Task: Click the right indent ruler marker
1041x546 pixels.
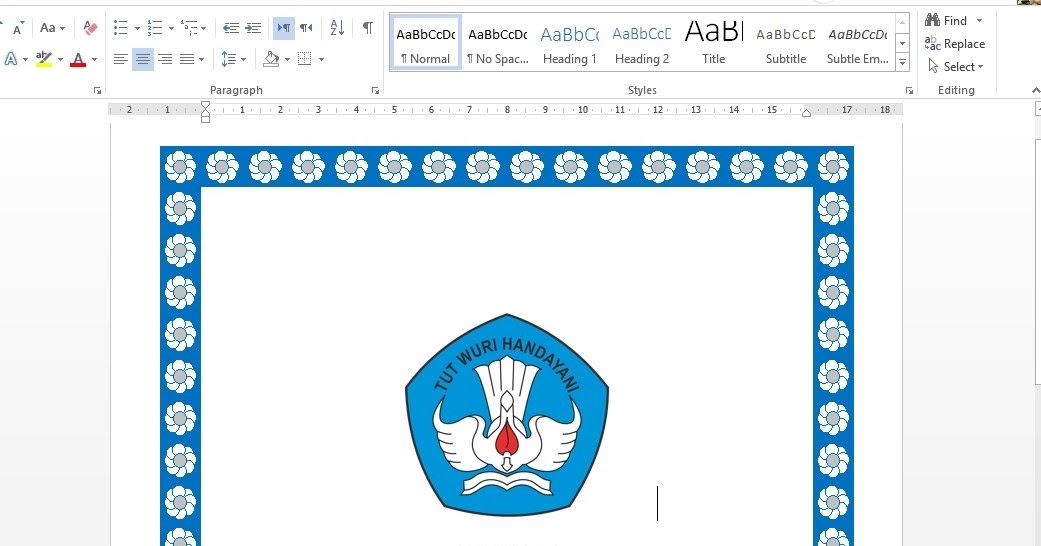Action: (806, 112)
